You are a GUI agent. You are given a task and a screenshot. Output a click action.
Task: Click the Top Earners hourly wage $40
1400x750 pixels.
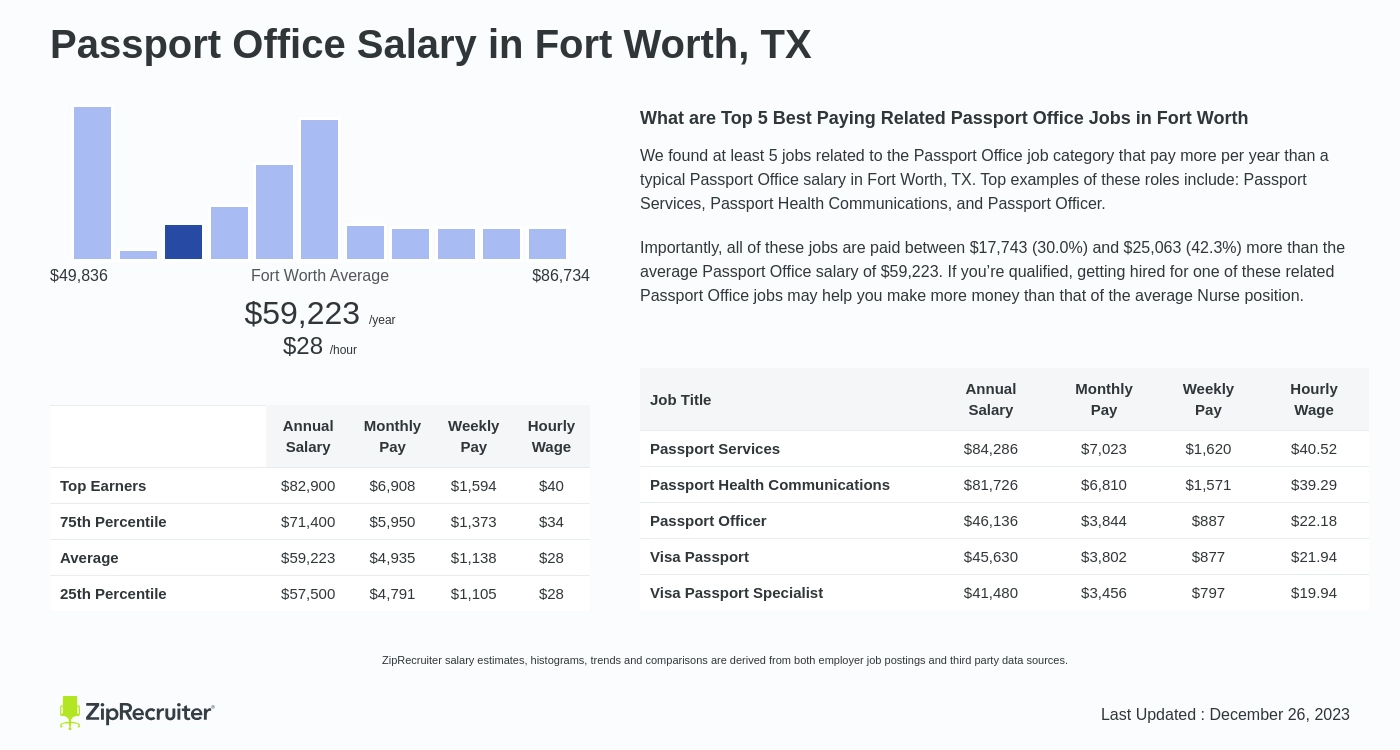[551, 486]
